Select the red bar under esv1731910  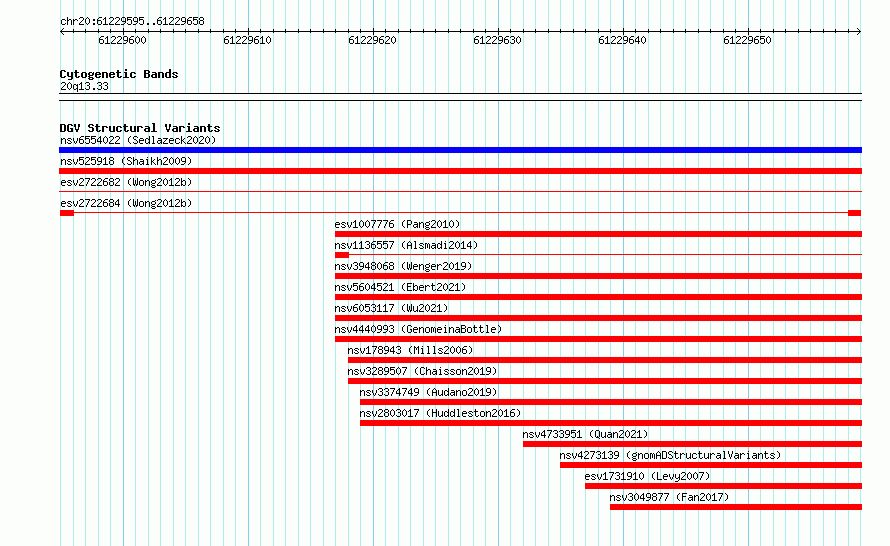(724, 486)
